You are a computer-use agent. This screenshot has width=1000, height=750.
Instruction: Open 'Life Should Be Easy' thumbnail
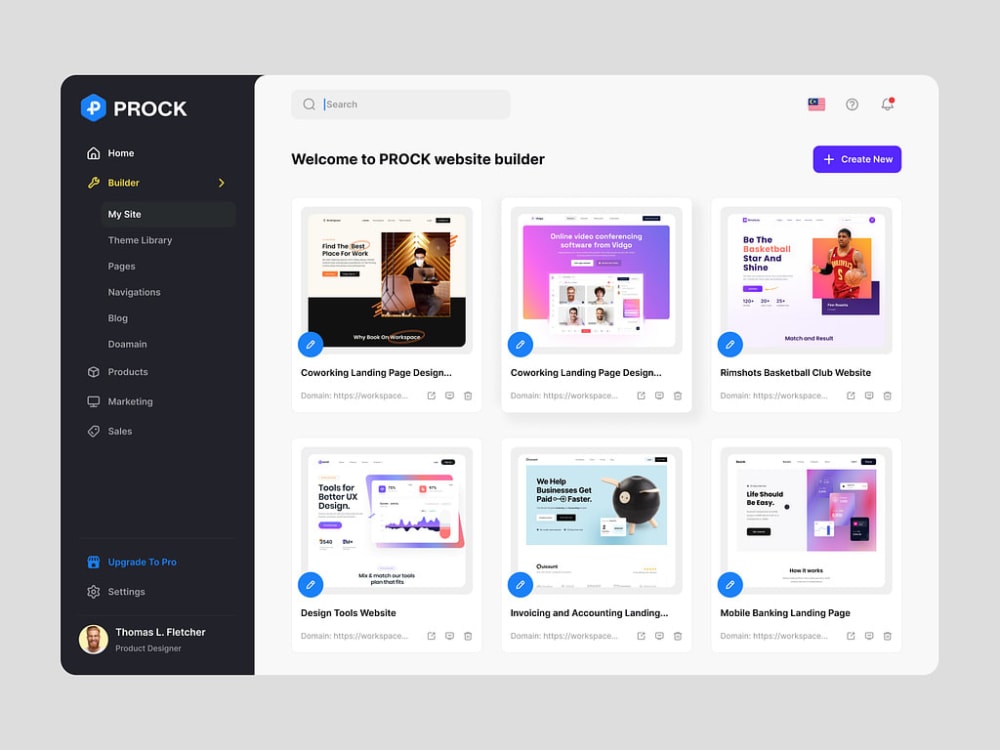(806, 520)
